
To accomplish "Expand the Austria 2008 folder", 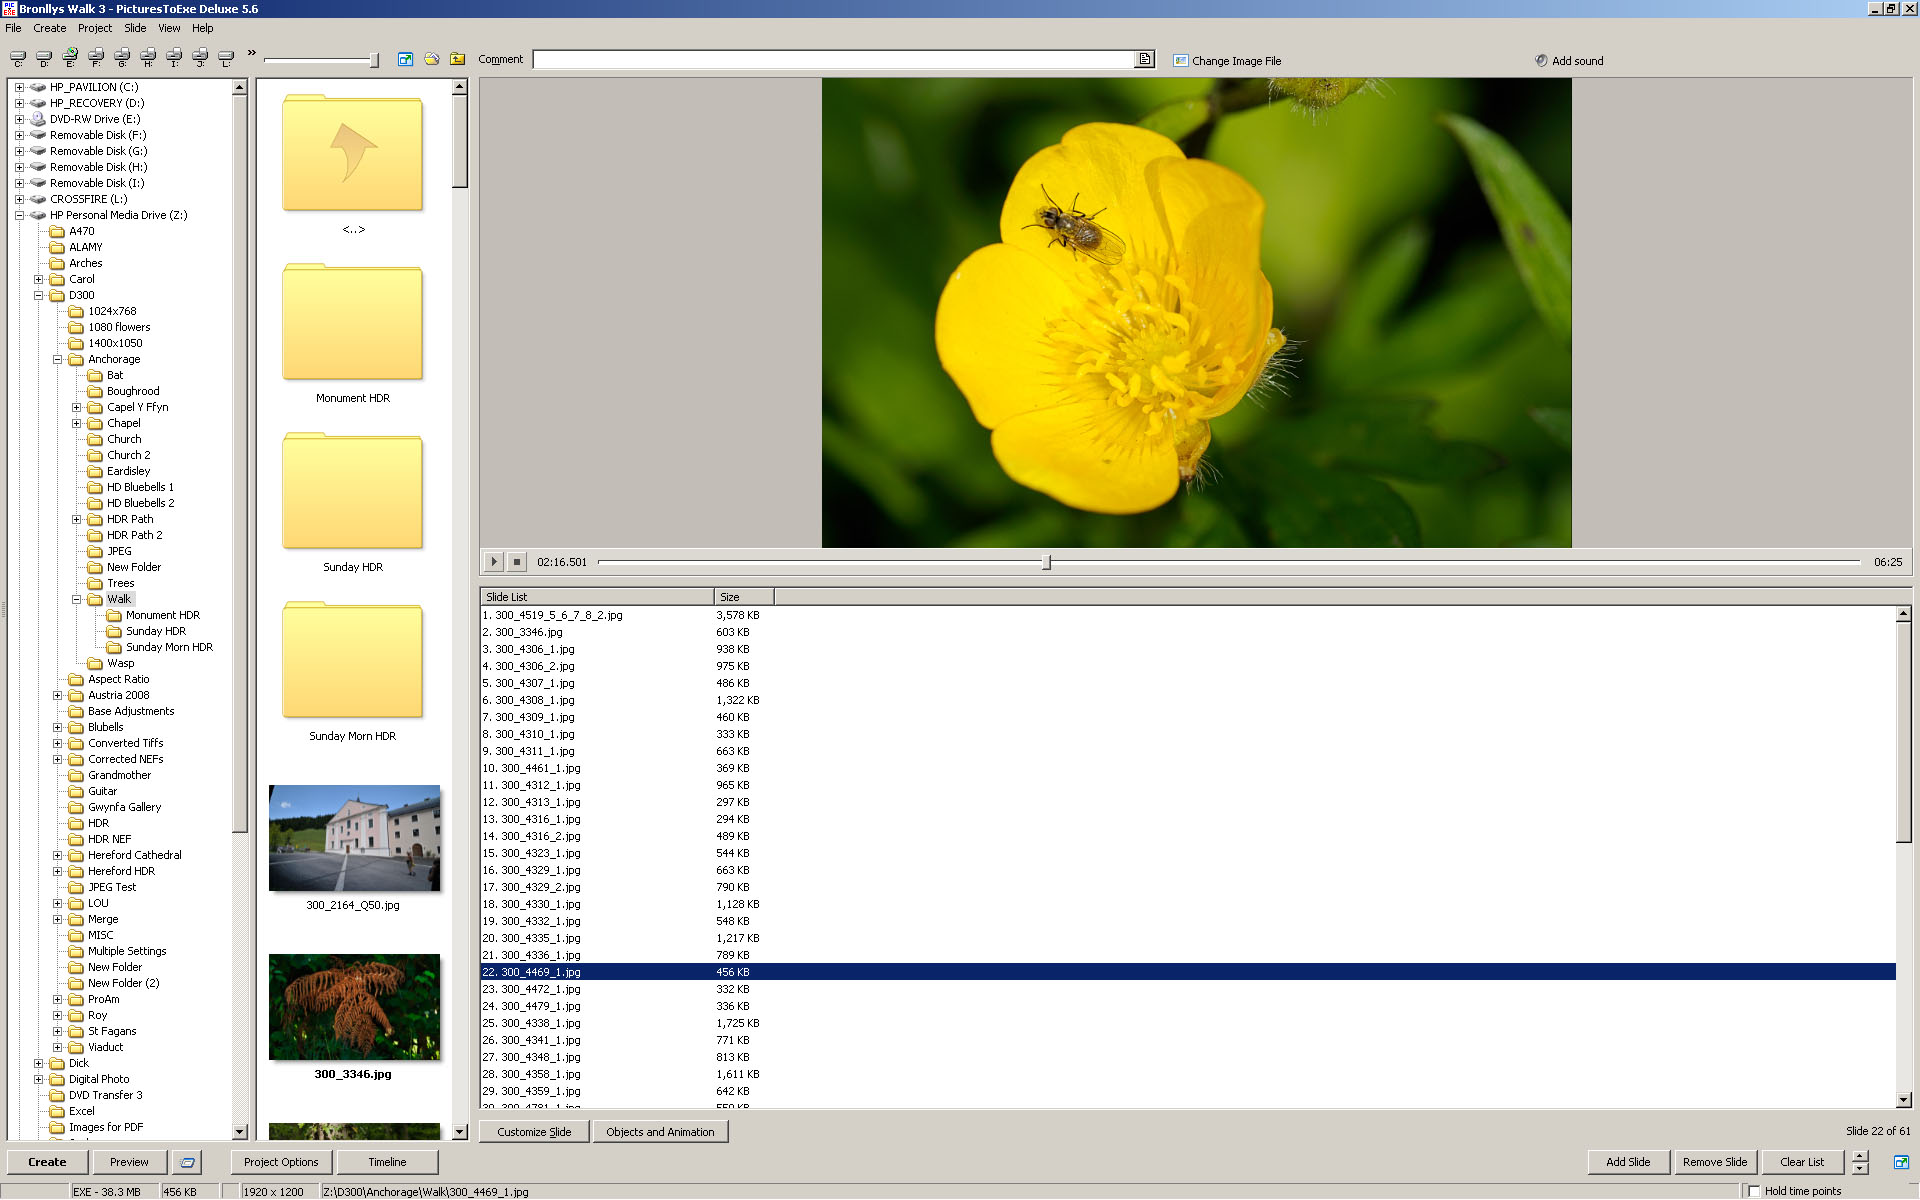I will tap(57, 695).
